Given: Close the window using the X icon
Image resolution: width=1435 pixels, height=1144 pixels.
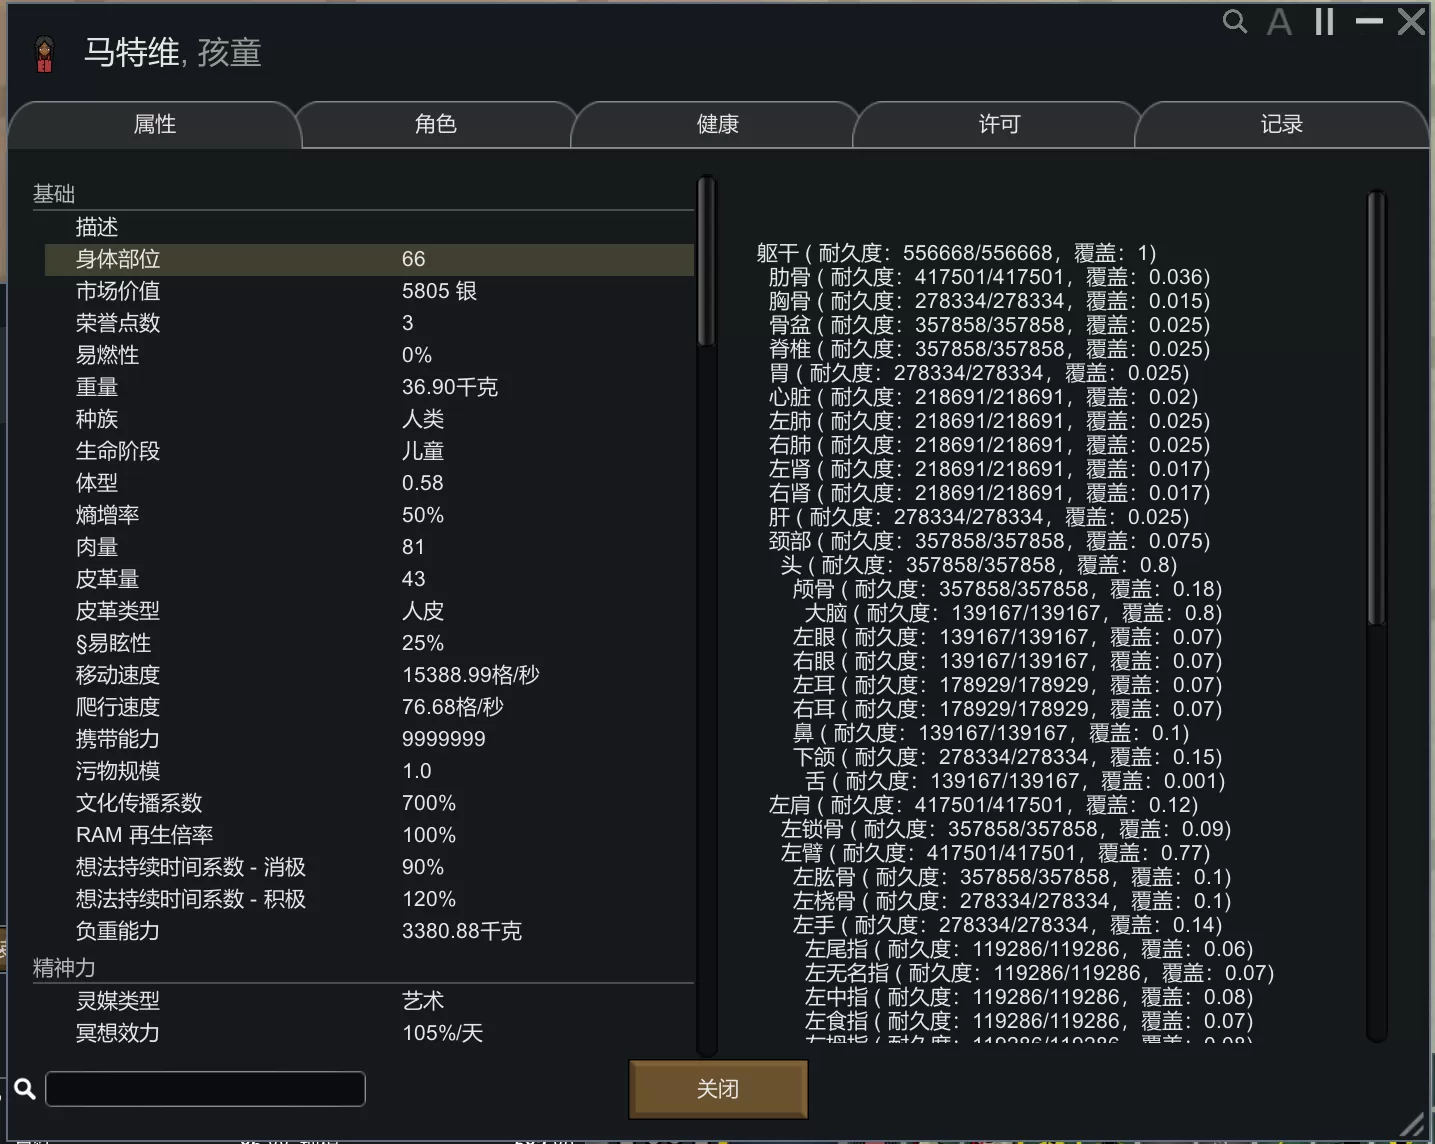Looking at the screenshot, I should pyautogui.click(x=1411, y=22).
